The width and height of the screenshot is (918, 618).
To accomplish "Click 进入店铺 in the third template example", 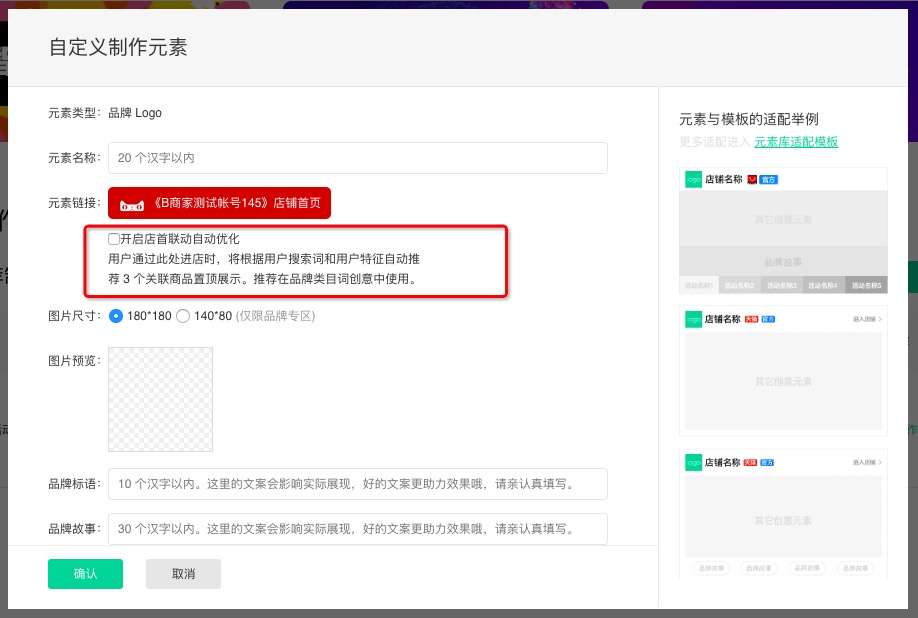I will pos(867,462).
